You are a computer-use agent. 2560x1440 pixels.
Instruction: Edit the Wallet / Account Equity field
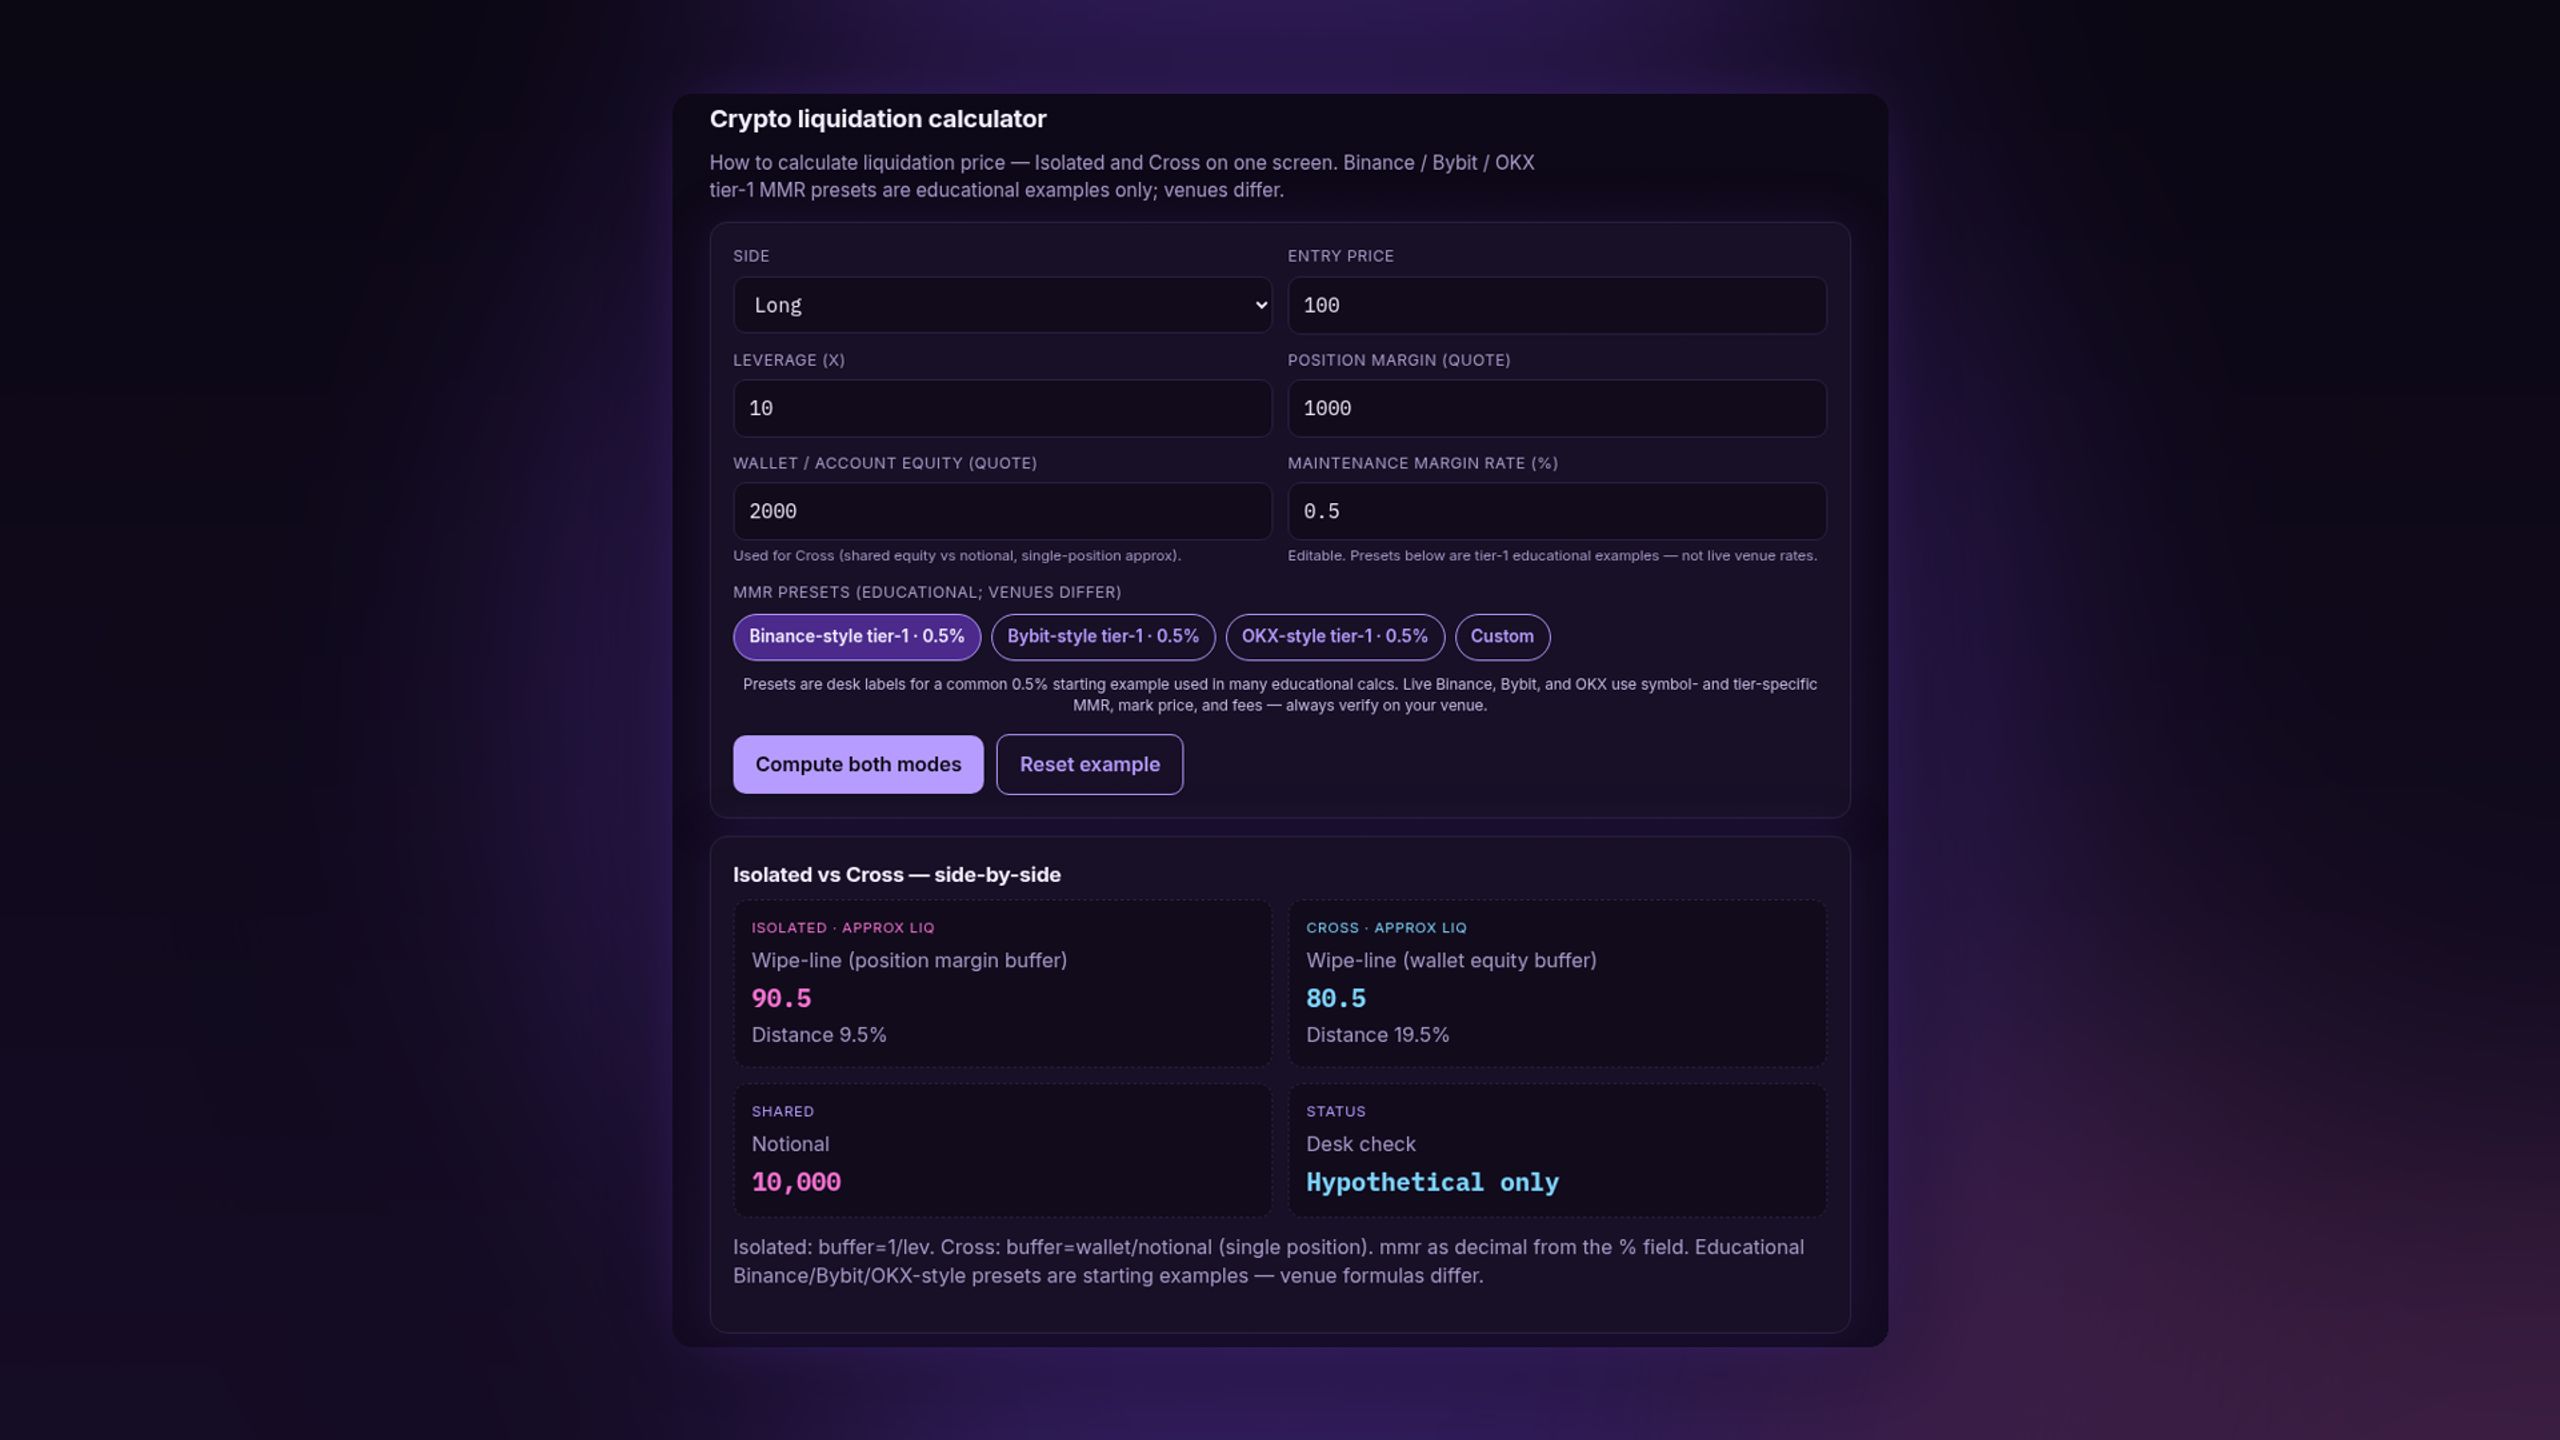pyautogui.click(x=1002, y=511)
